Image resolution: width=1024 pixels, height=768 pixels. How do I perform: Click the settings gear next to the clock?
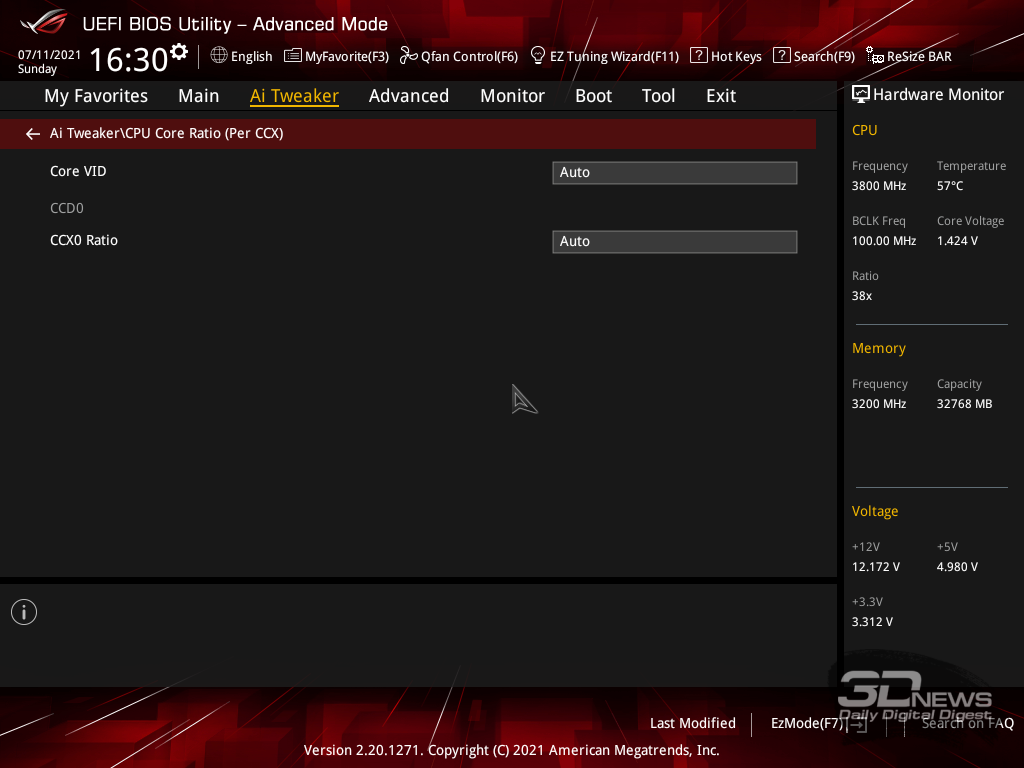coord(179,51)
